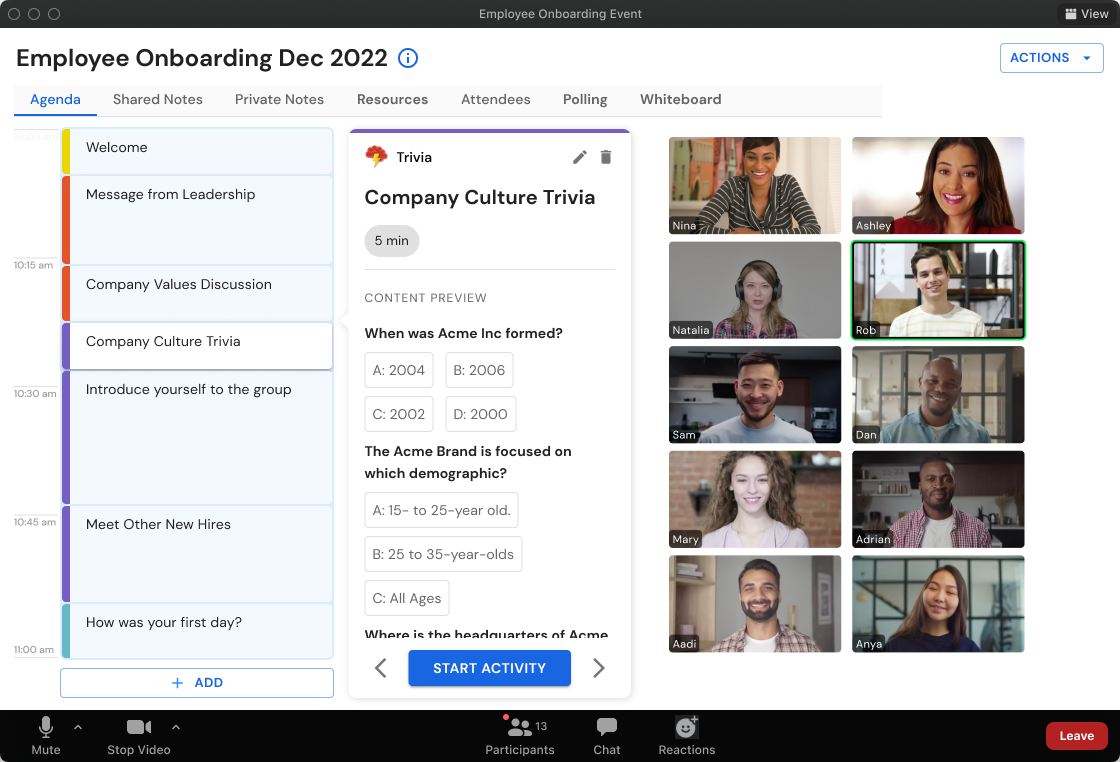The image size is (1120, 762).
Task: Select Rob's video thumbnail
Action: [x=937, y=290]
